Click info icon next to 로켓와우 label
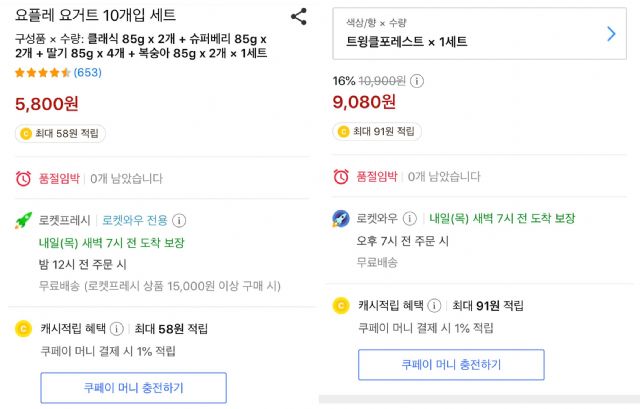Image resolution: width=640 pixels, height=409 pixels. click(x=410, y=218)
